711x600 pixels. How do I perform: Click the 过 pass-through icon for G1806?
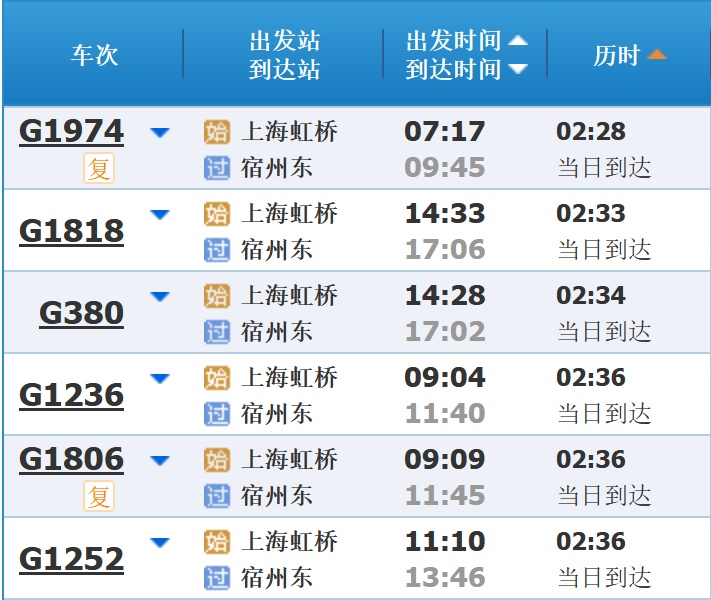(216, 495)
